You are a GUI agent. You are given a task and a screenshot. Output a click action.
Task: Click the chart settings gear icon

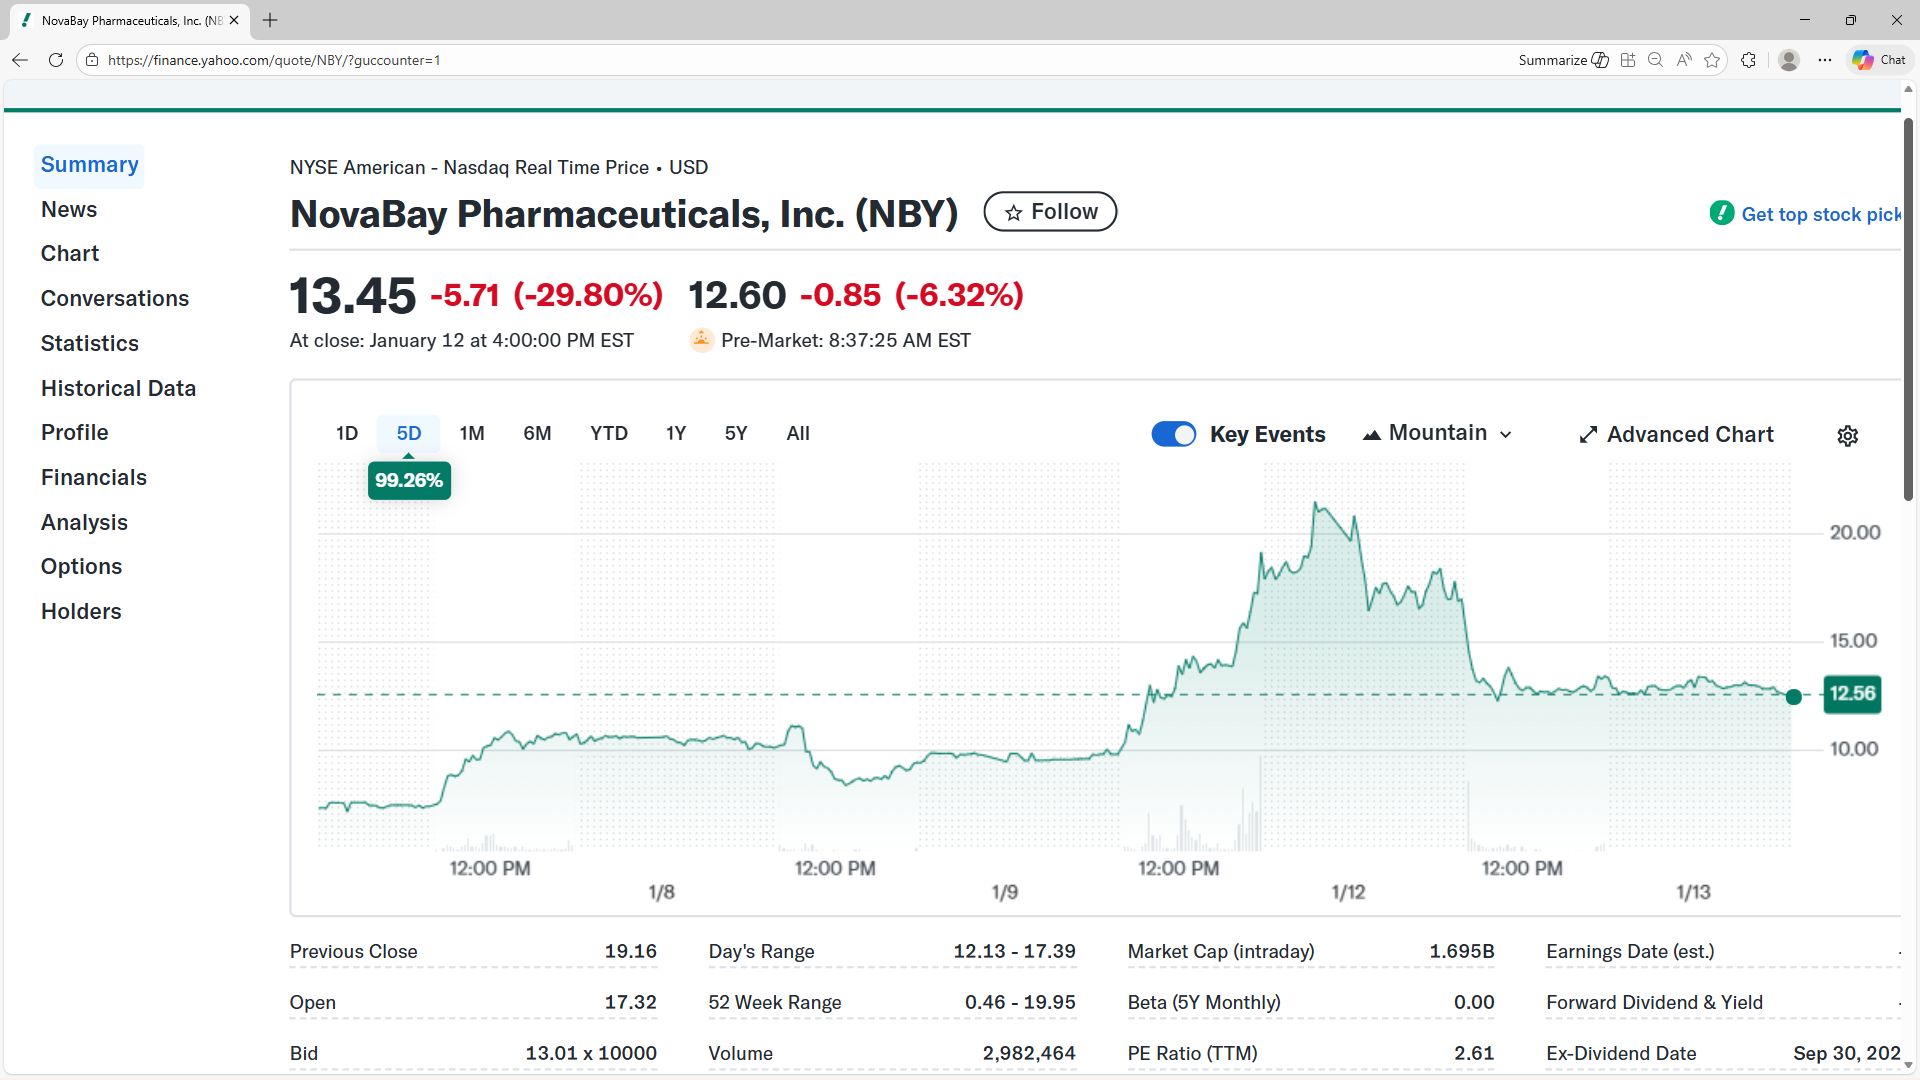[x=1847, y=435]
